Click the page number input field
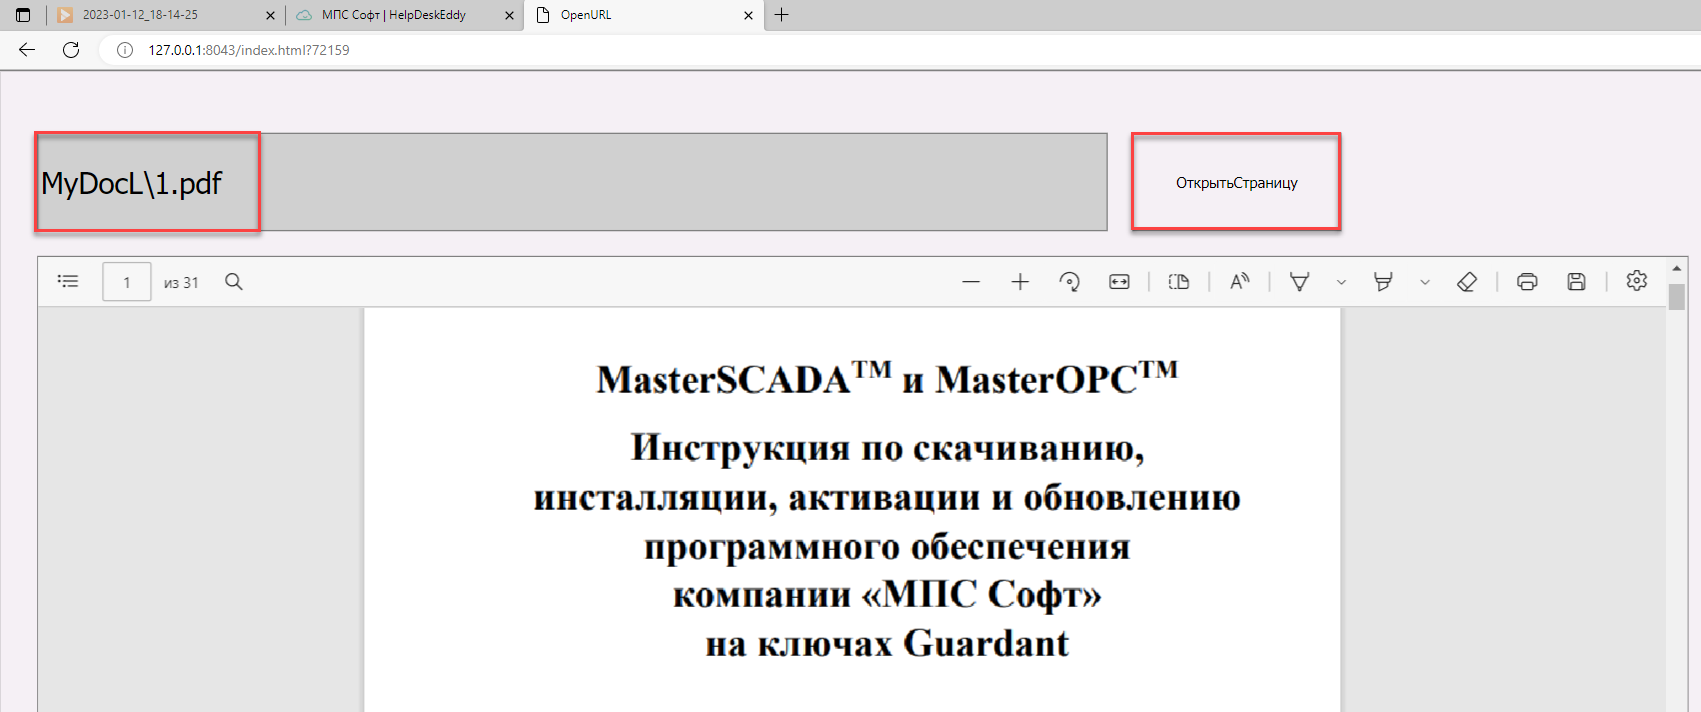The image size is (1701, 712). point(127,282)
